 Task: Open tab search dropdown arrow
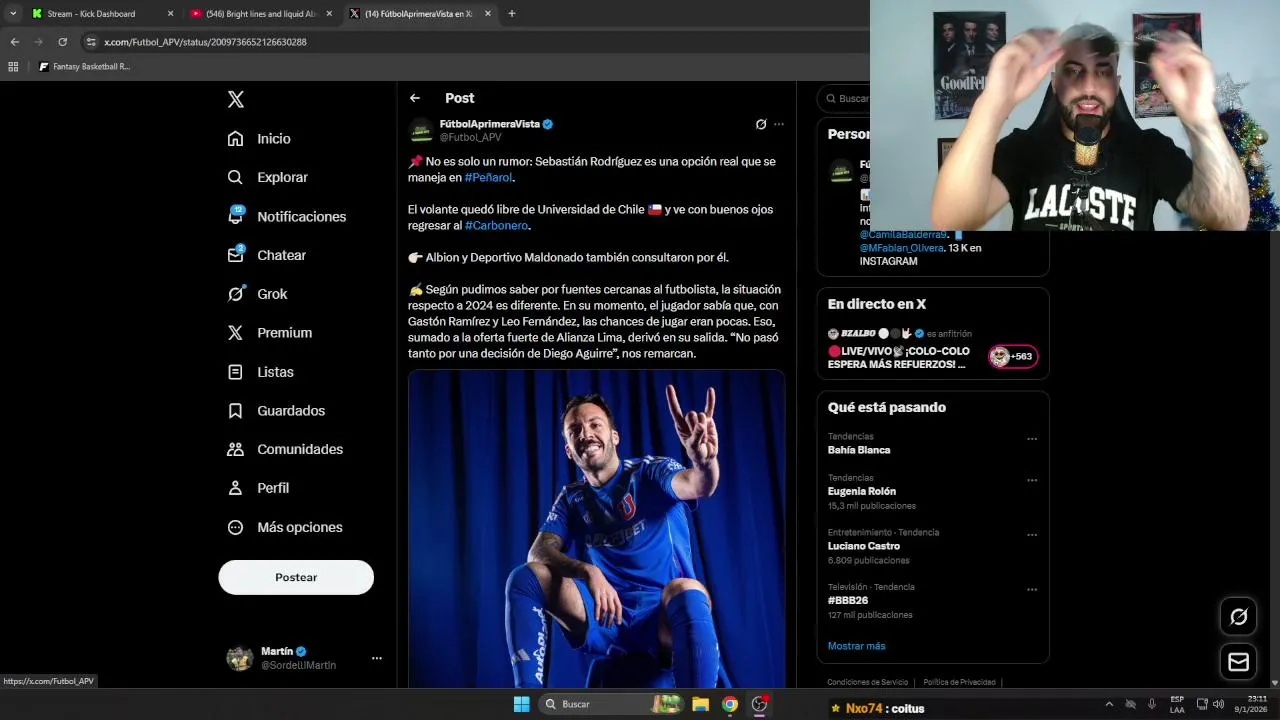click(x=13, y=14)
